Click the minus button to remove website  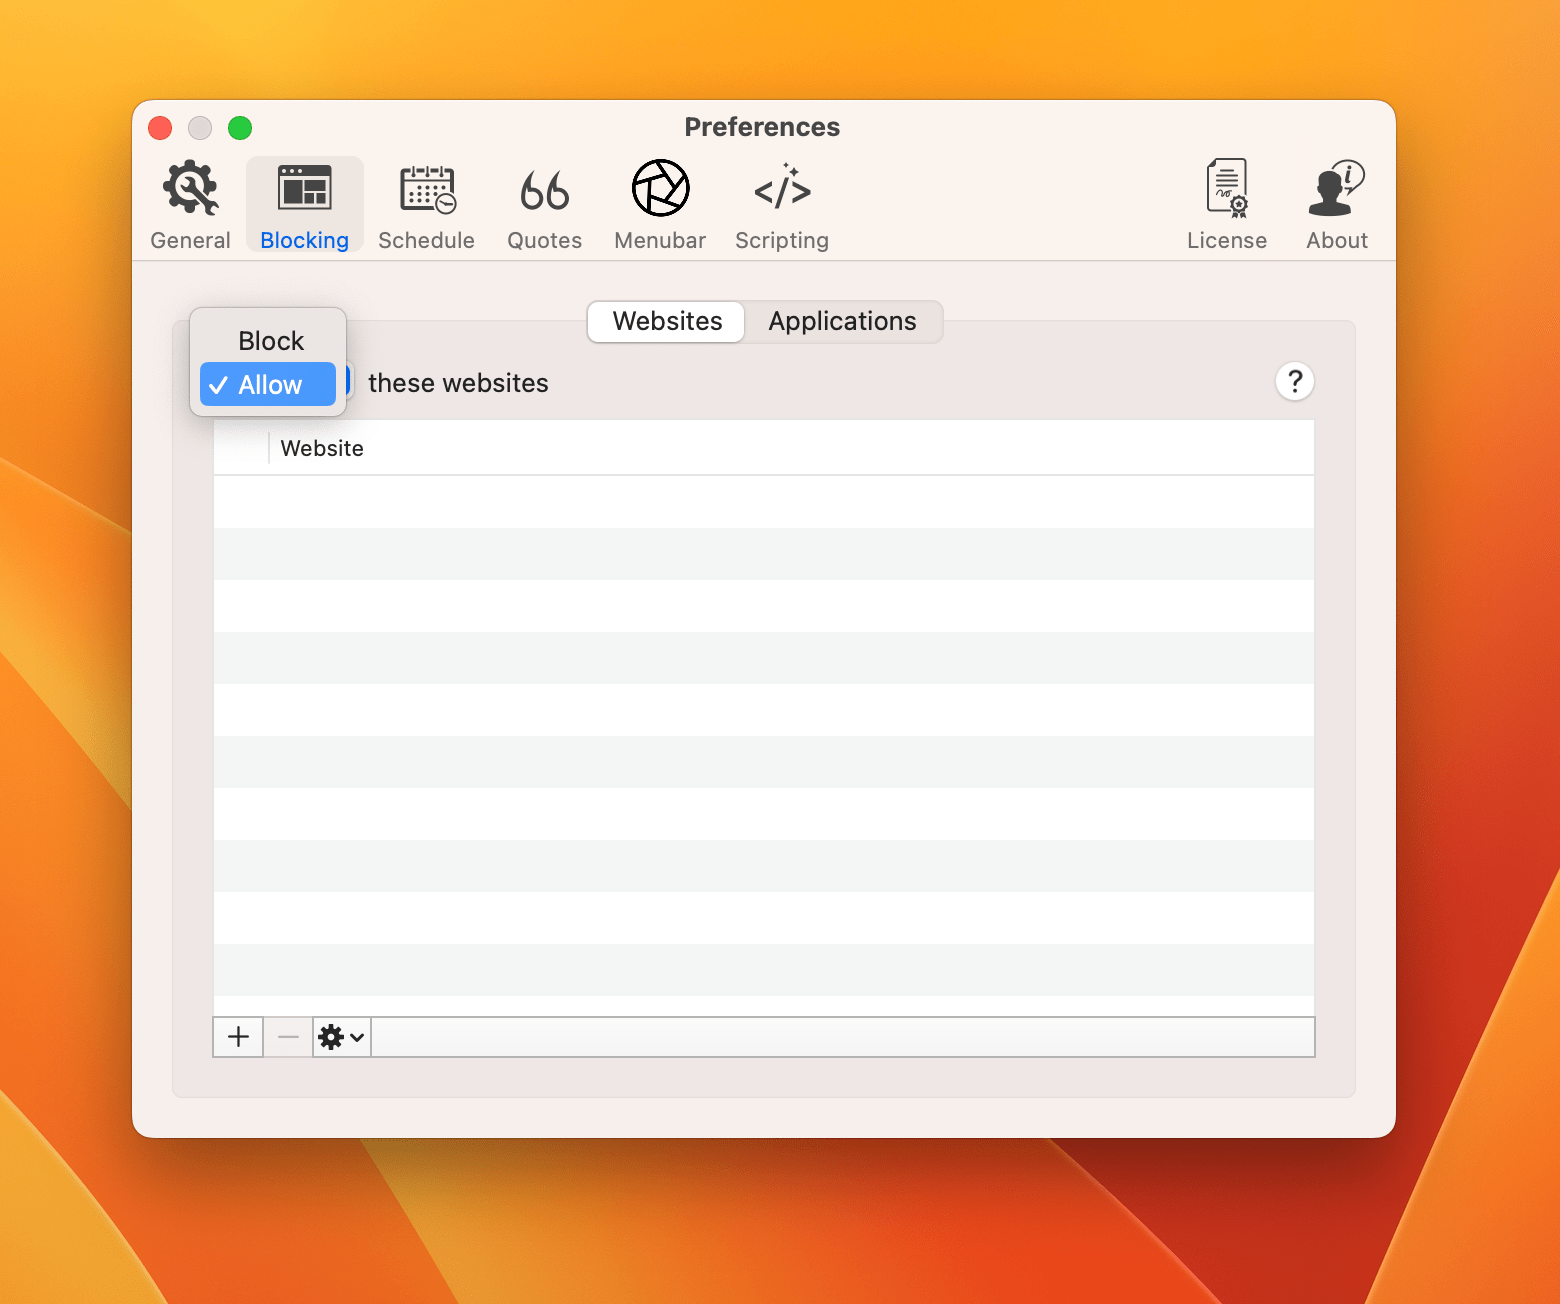(x=288, y=1037)
